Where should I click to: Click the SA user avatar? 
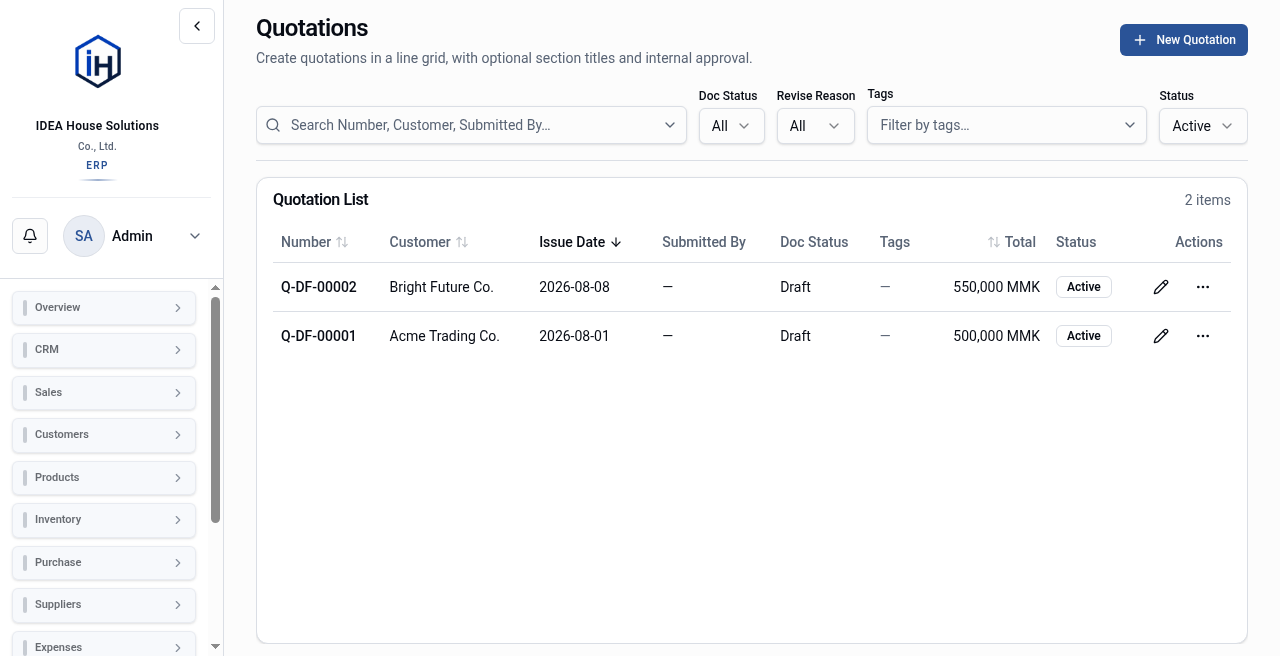pyautogui.click(x=84, y=236)
